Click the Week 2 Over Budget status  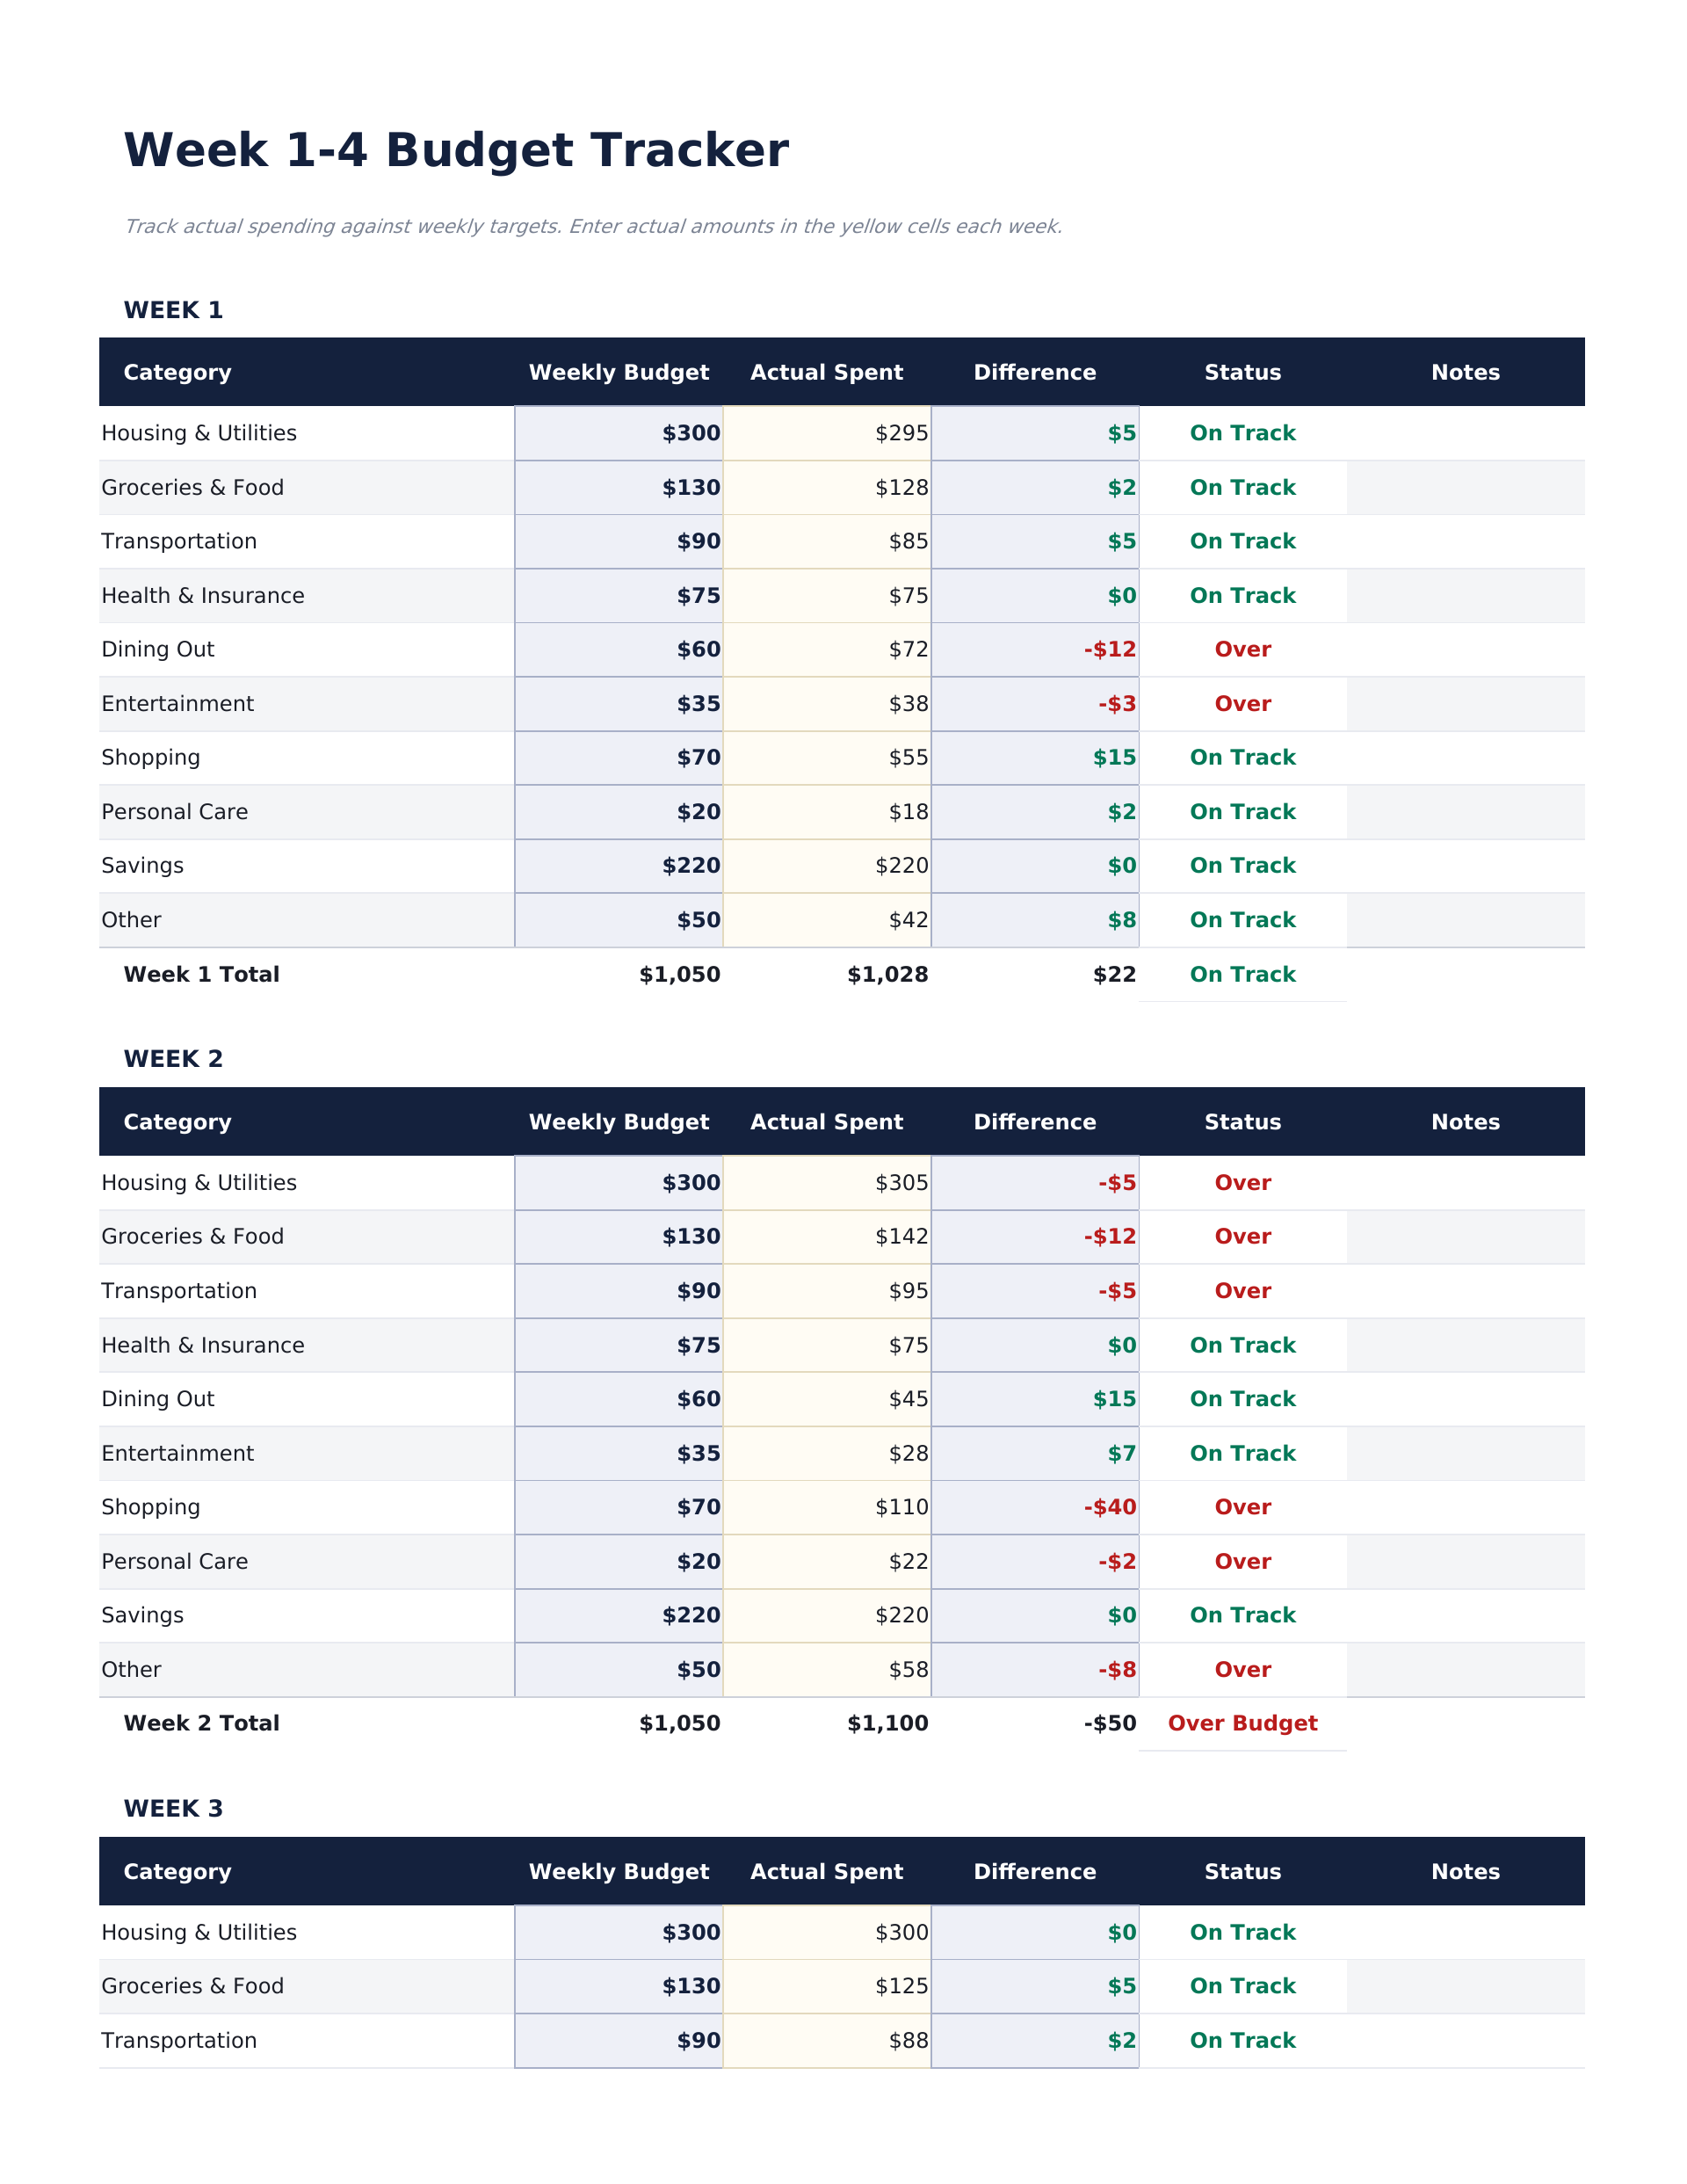click(1242, 1724)
